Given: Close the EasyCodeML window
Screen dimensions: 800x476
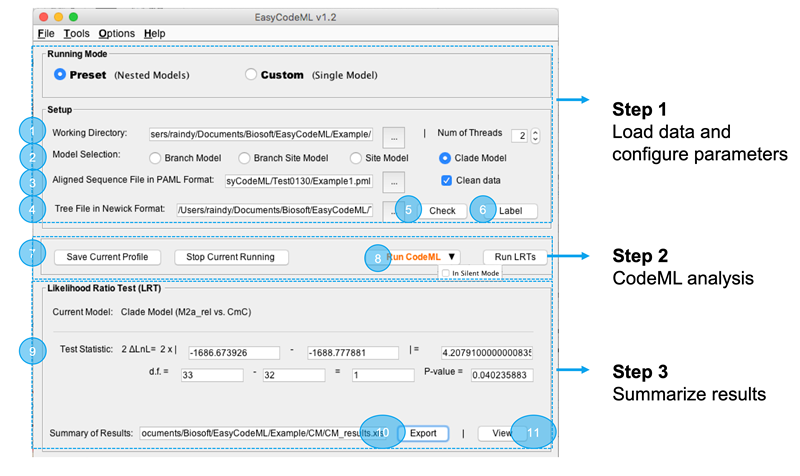Looking at the screenshot, I should [x=43, y=17].
